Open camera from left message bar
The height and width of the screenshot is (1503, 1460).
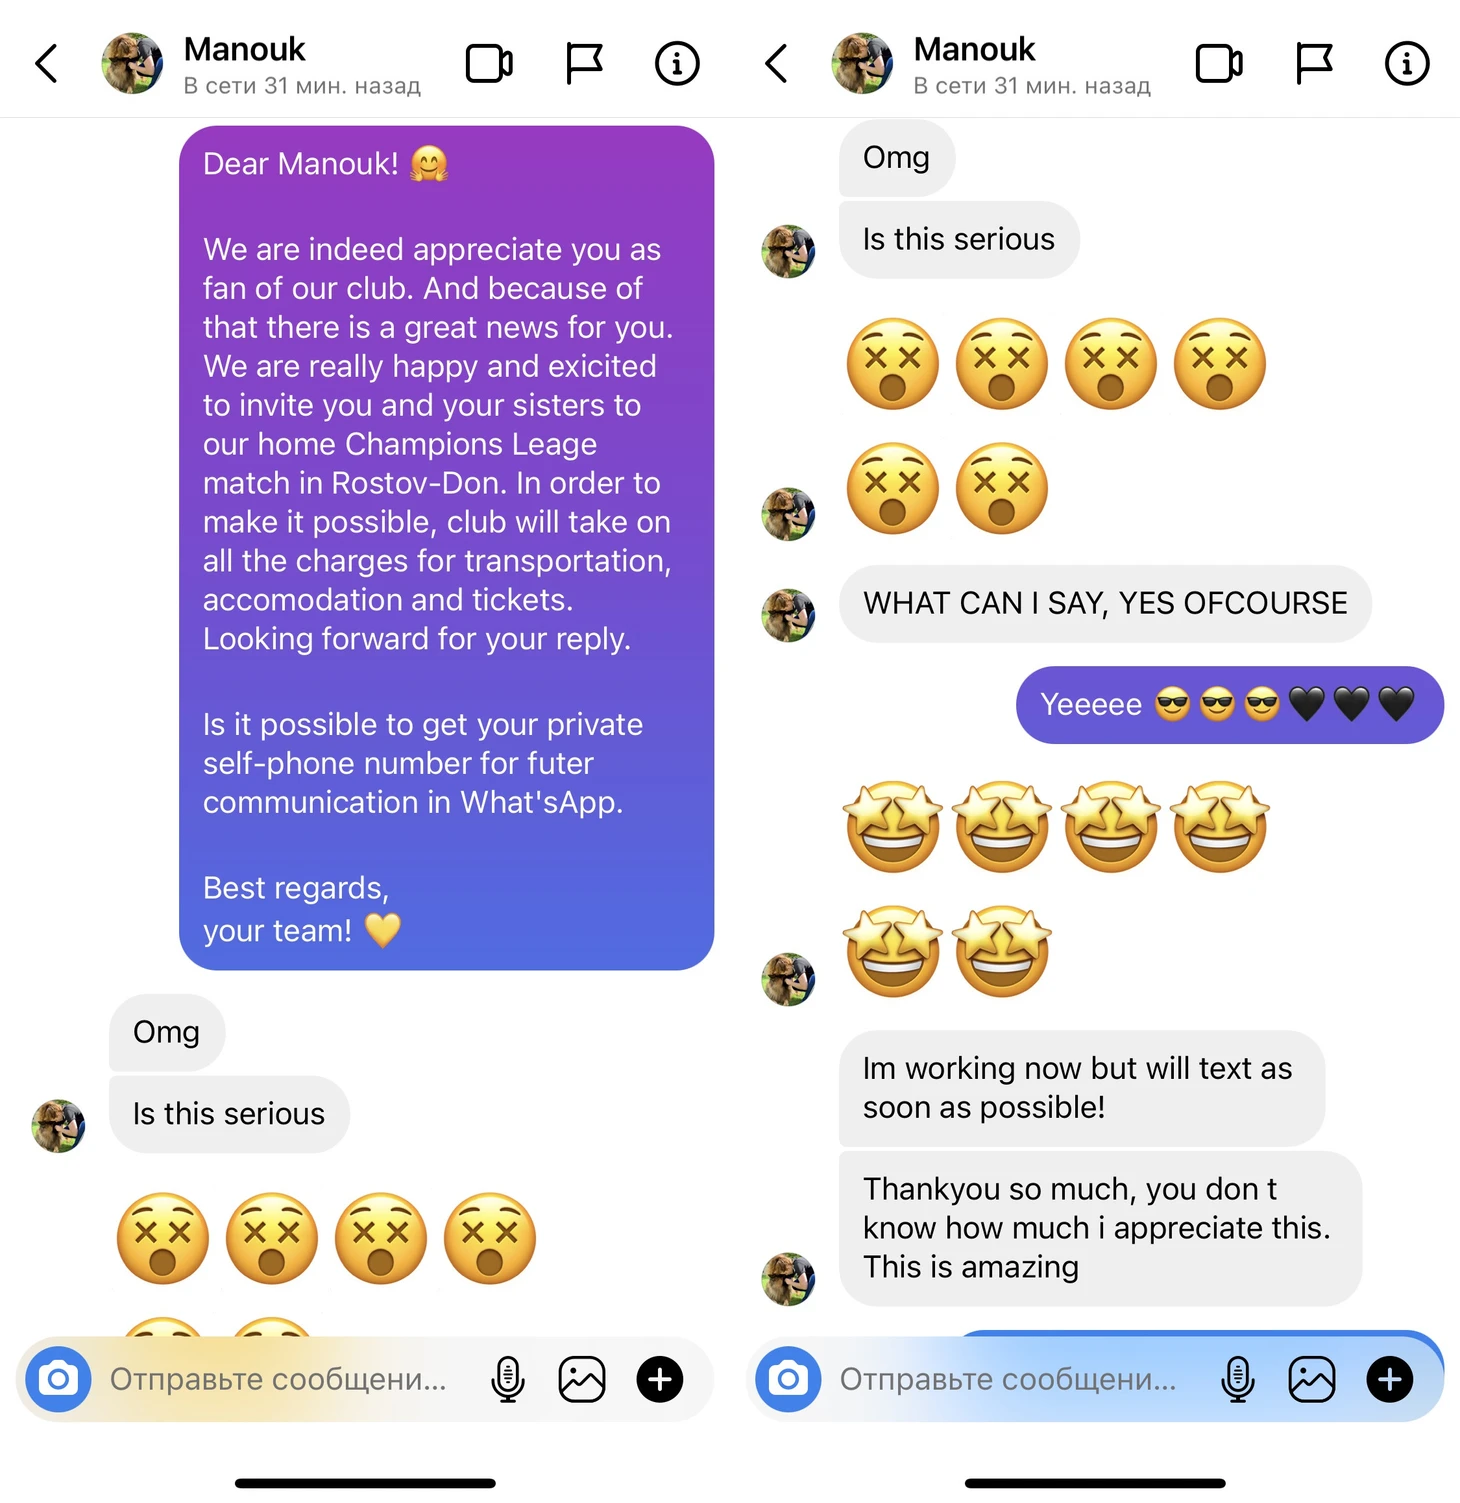click(x=58, y=1379)
